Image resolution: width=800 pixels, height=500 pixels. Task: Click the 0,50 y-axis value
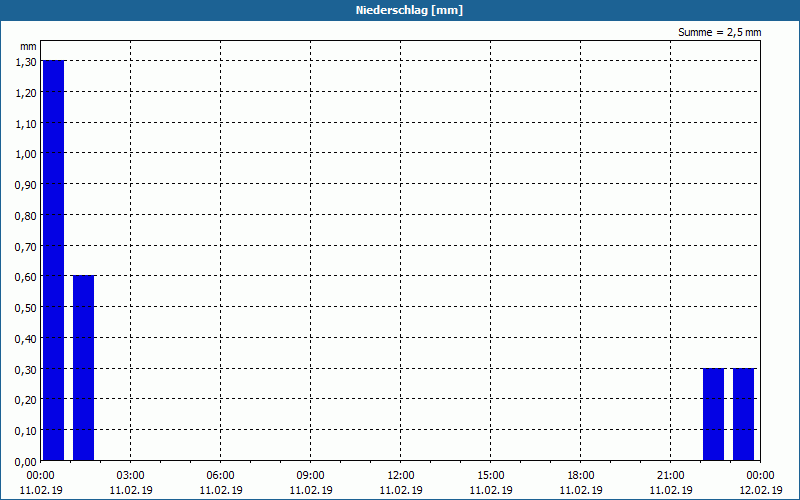(26, 308)
